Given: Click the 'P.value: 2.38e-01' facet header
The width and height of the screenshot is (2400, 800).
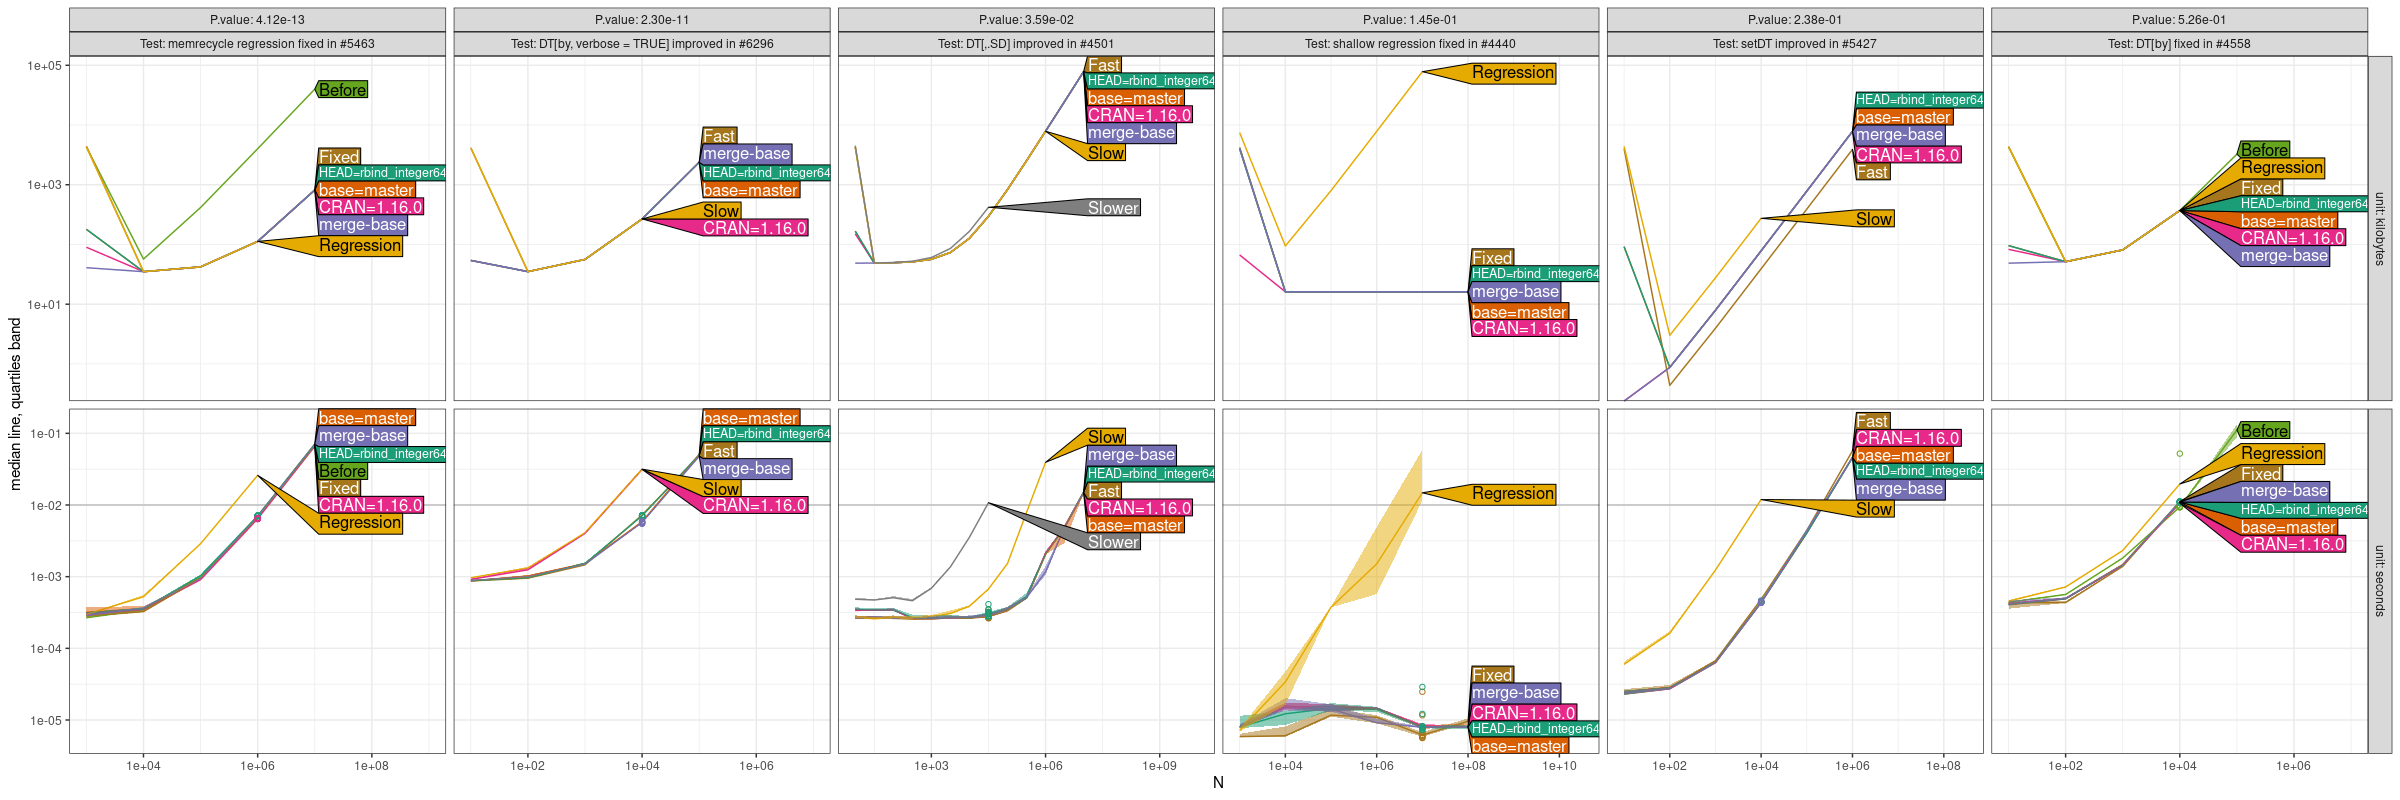Looking at the screenshot, I should [x=1795, y=20].
